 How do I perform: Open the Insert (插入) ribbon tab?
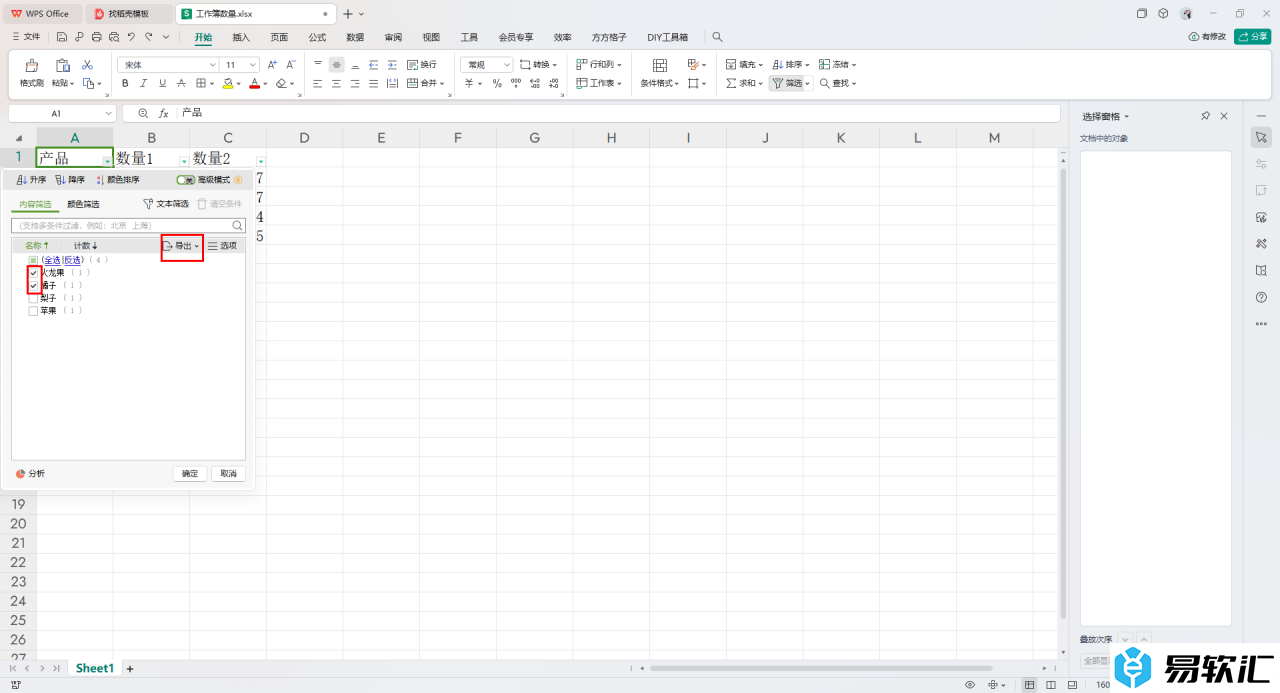click(x=241, y=37)
